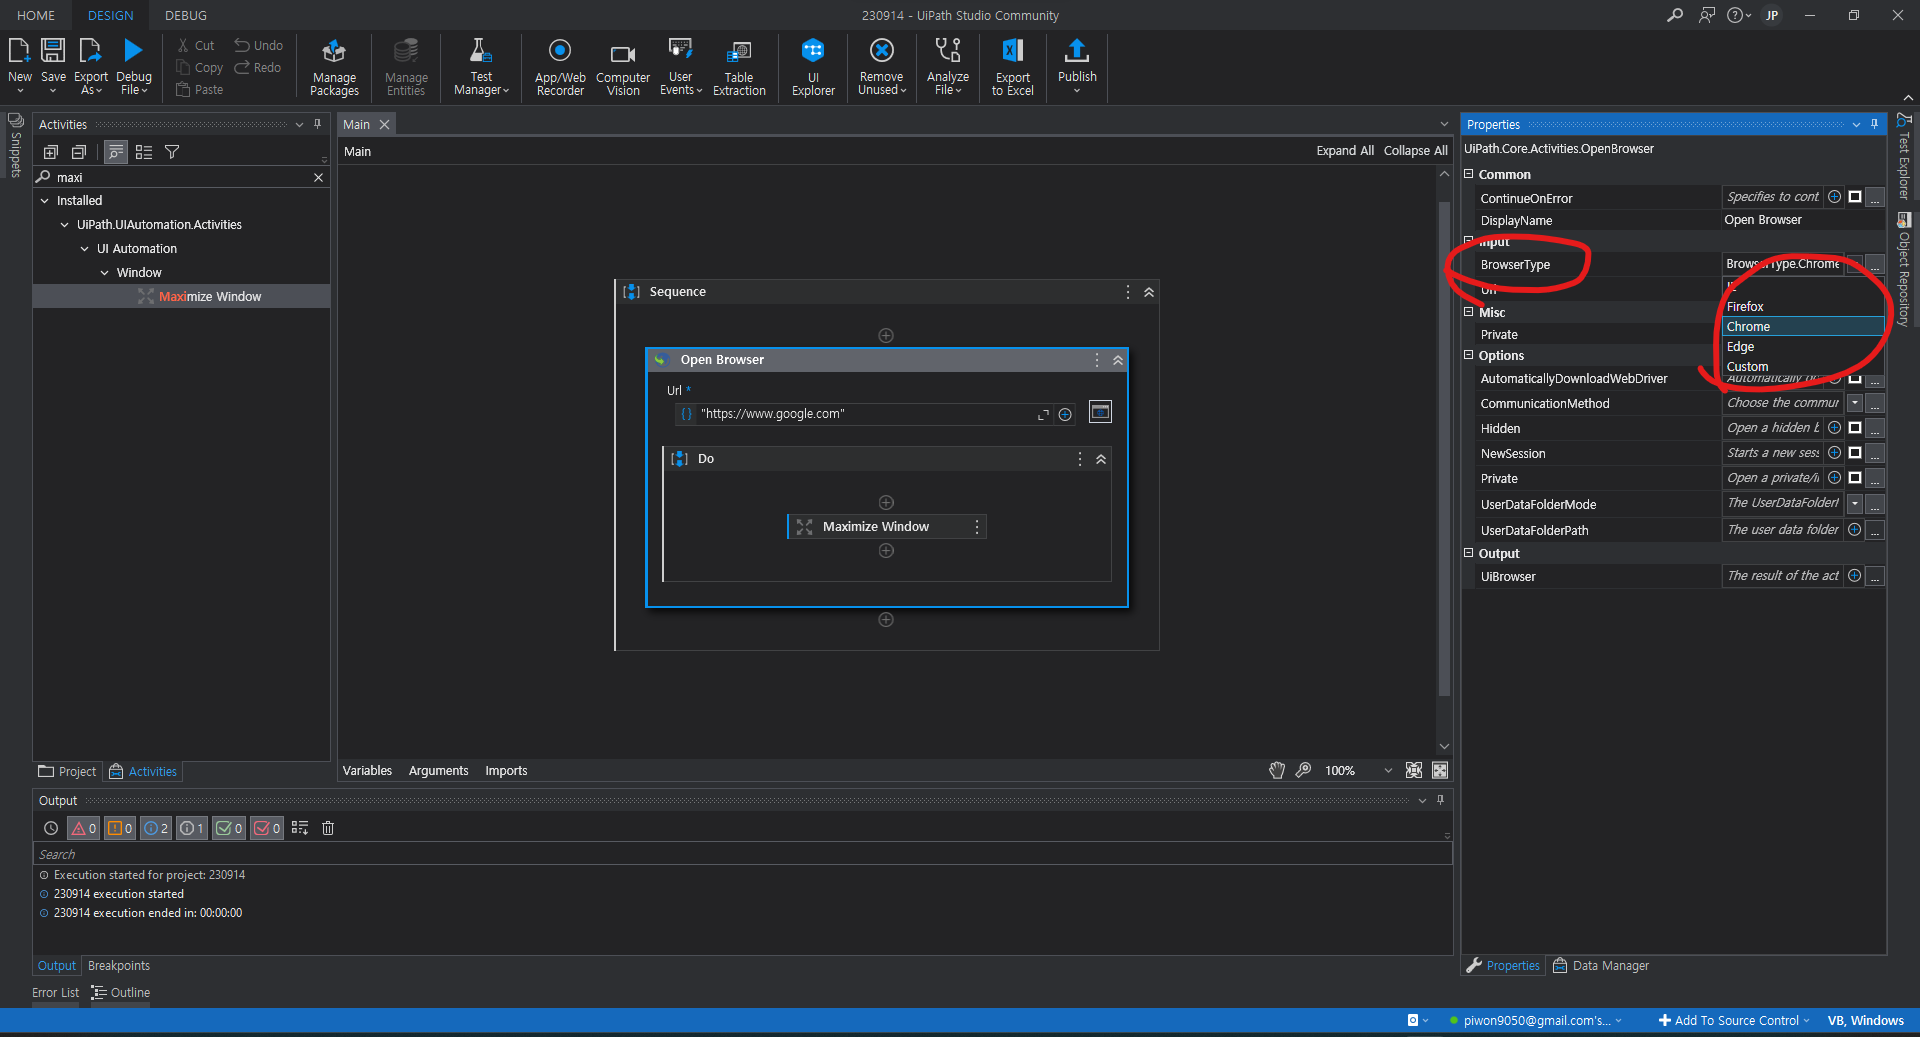1920x1037 pixels.
Task: Toggle info messages filter showing 2
Action: (x=156, y=828)
